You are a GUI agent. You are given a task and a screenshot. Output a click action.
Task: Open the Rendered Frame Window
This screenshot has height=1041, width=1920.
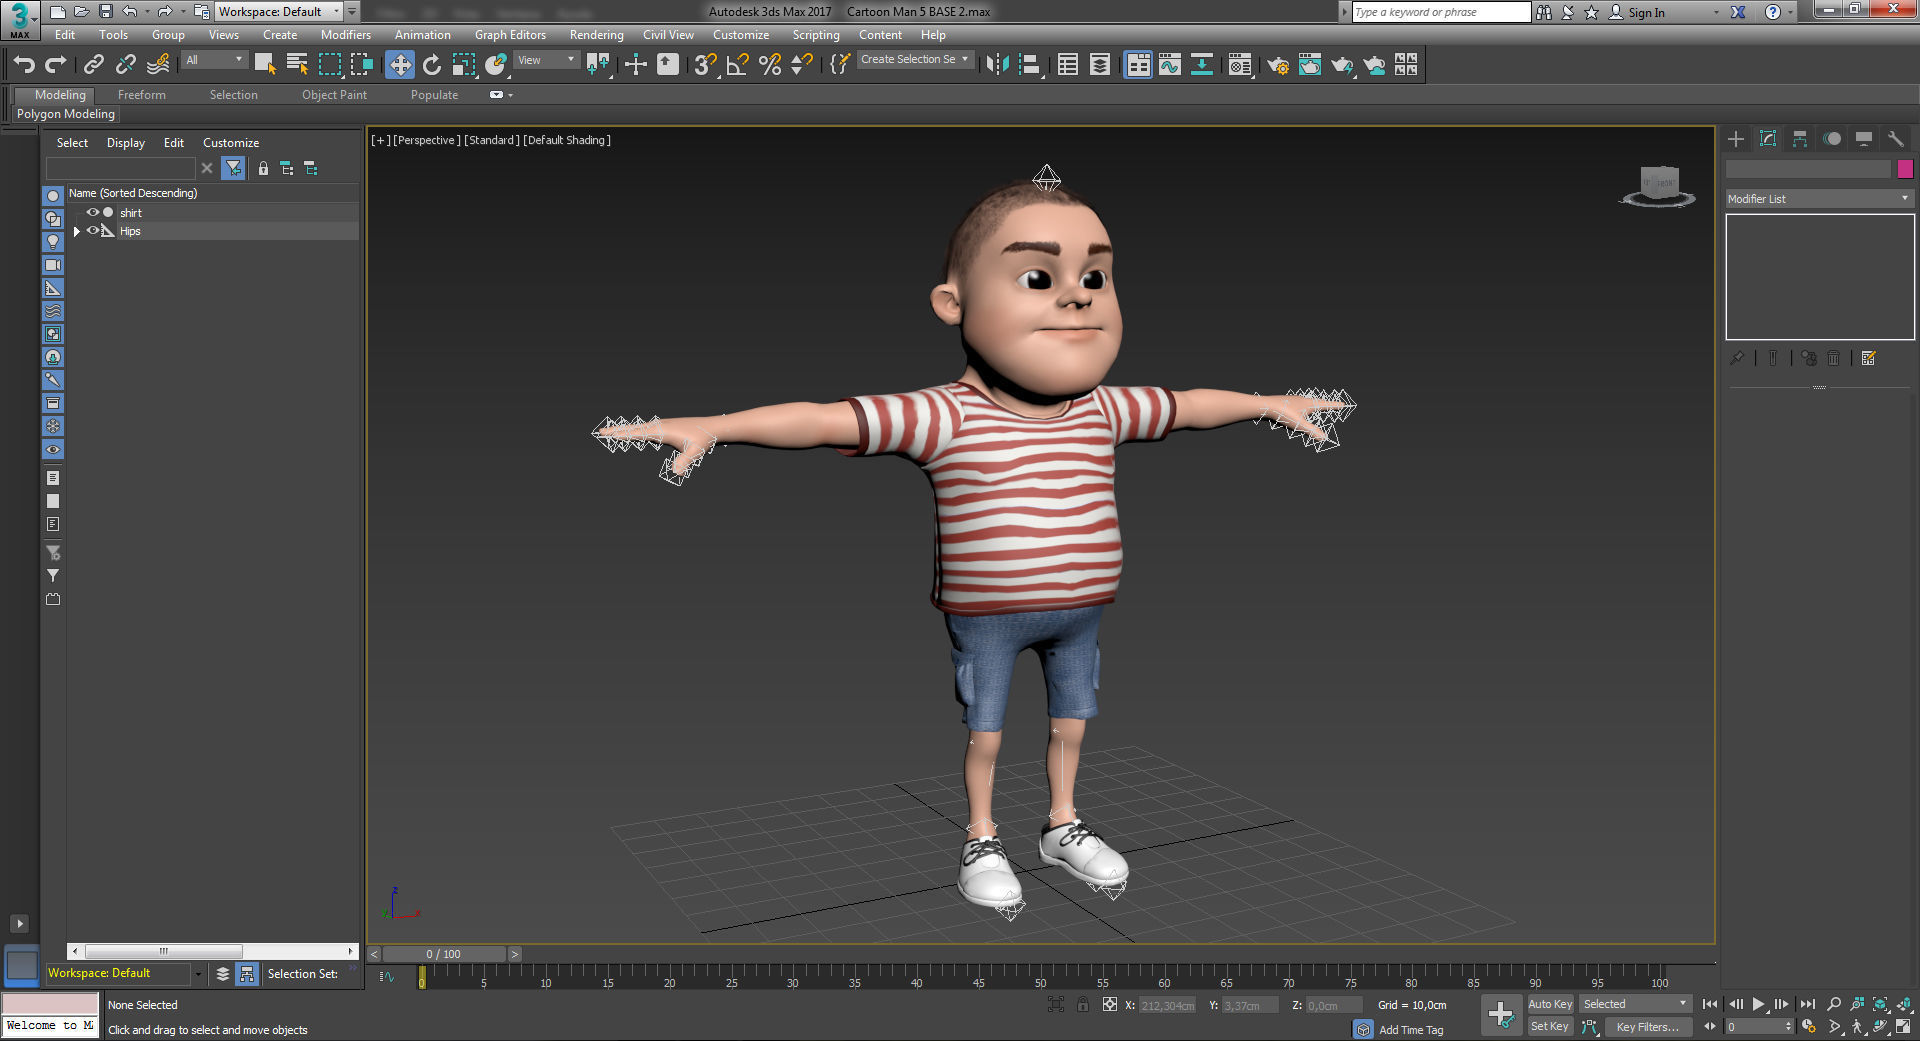[1309, 65]
